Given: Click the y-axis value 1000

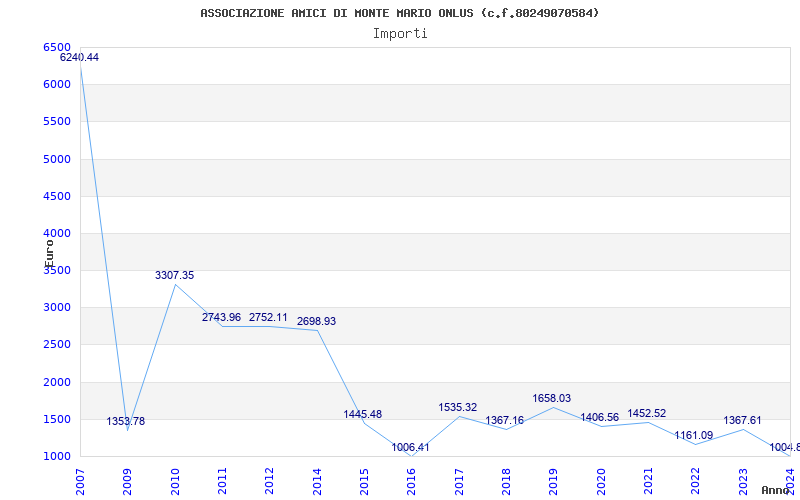Looking at the screenshot, I should point(57,456).
